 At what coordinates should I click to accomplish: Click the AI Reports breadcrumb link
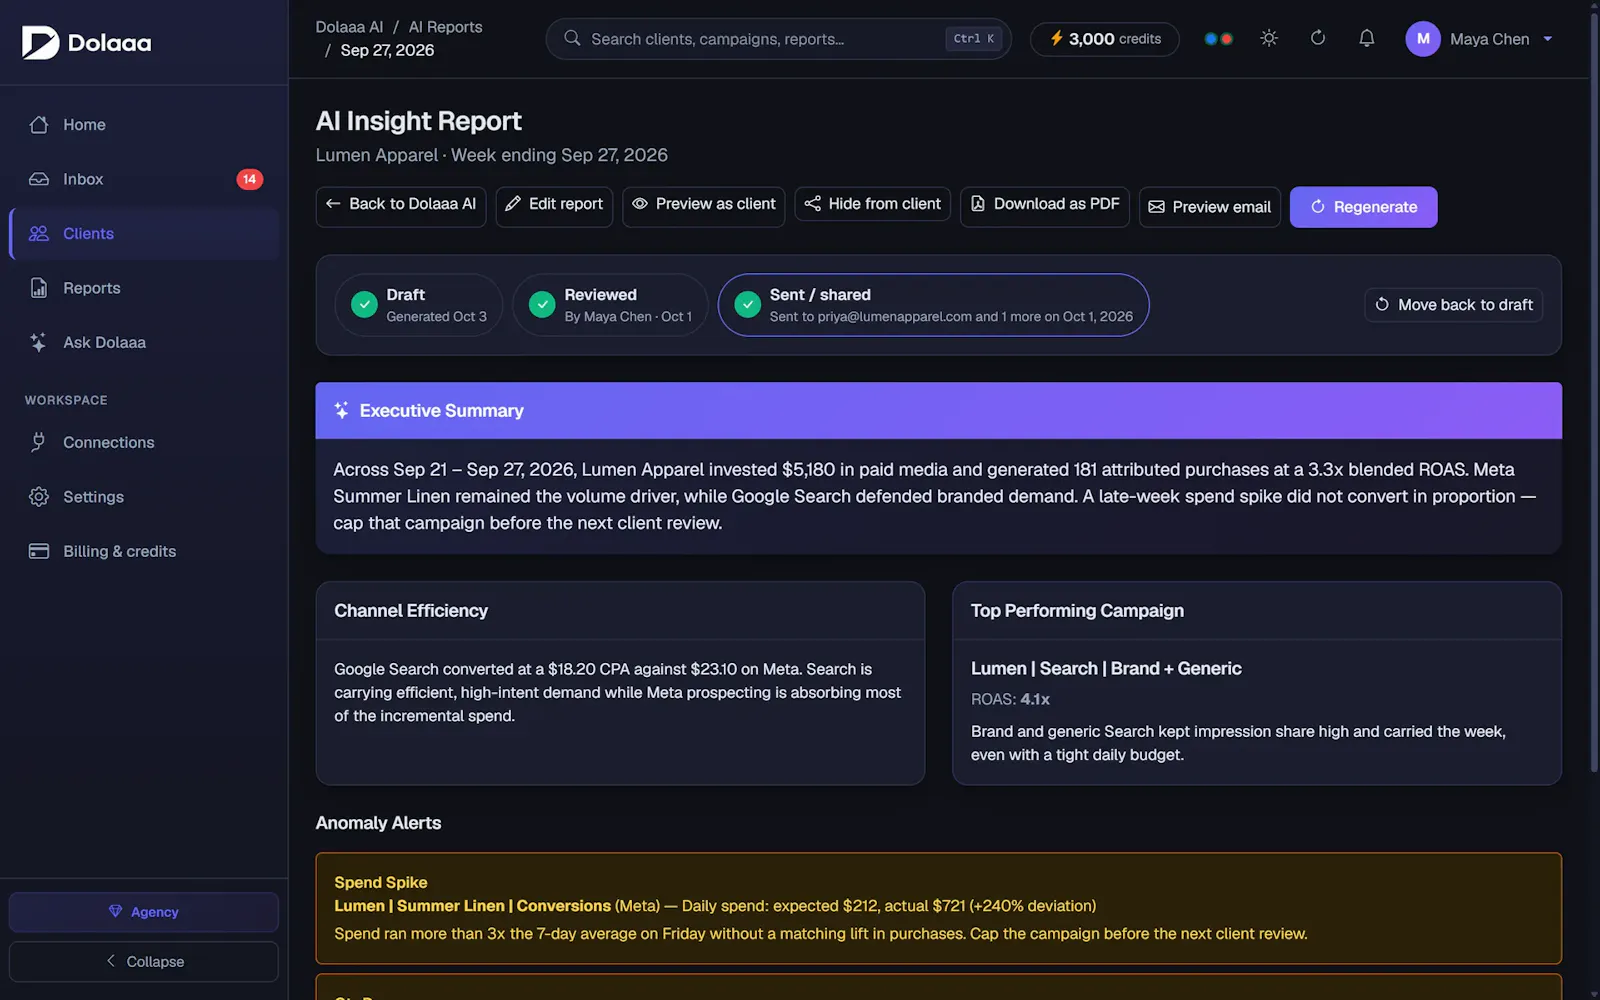click(445, 27)
